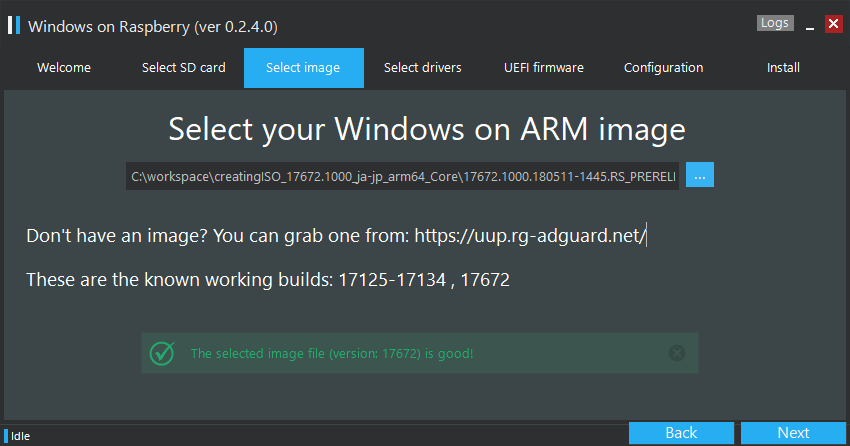Close the Windows on Raspberry window

click(833, 24)
